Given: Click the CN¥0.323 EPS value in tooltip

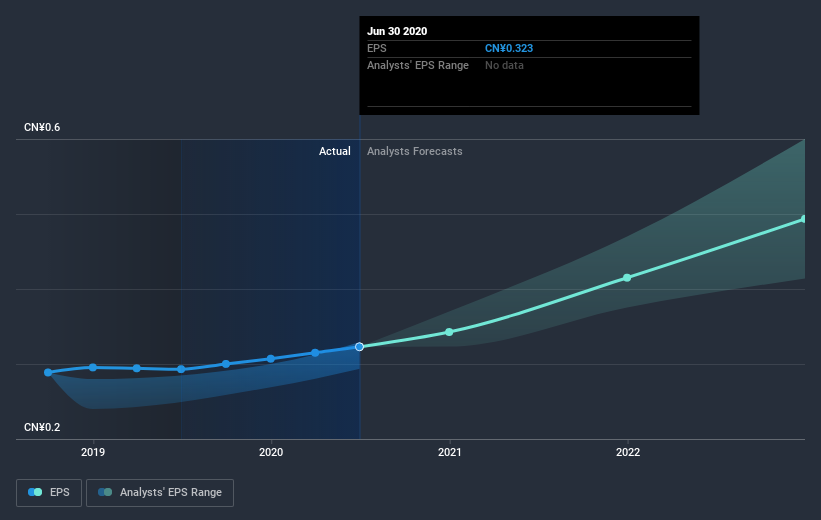Looking at the screenshot, I should (509, 48).
